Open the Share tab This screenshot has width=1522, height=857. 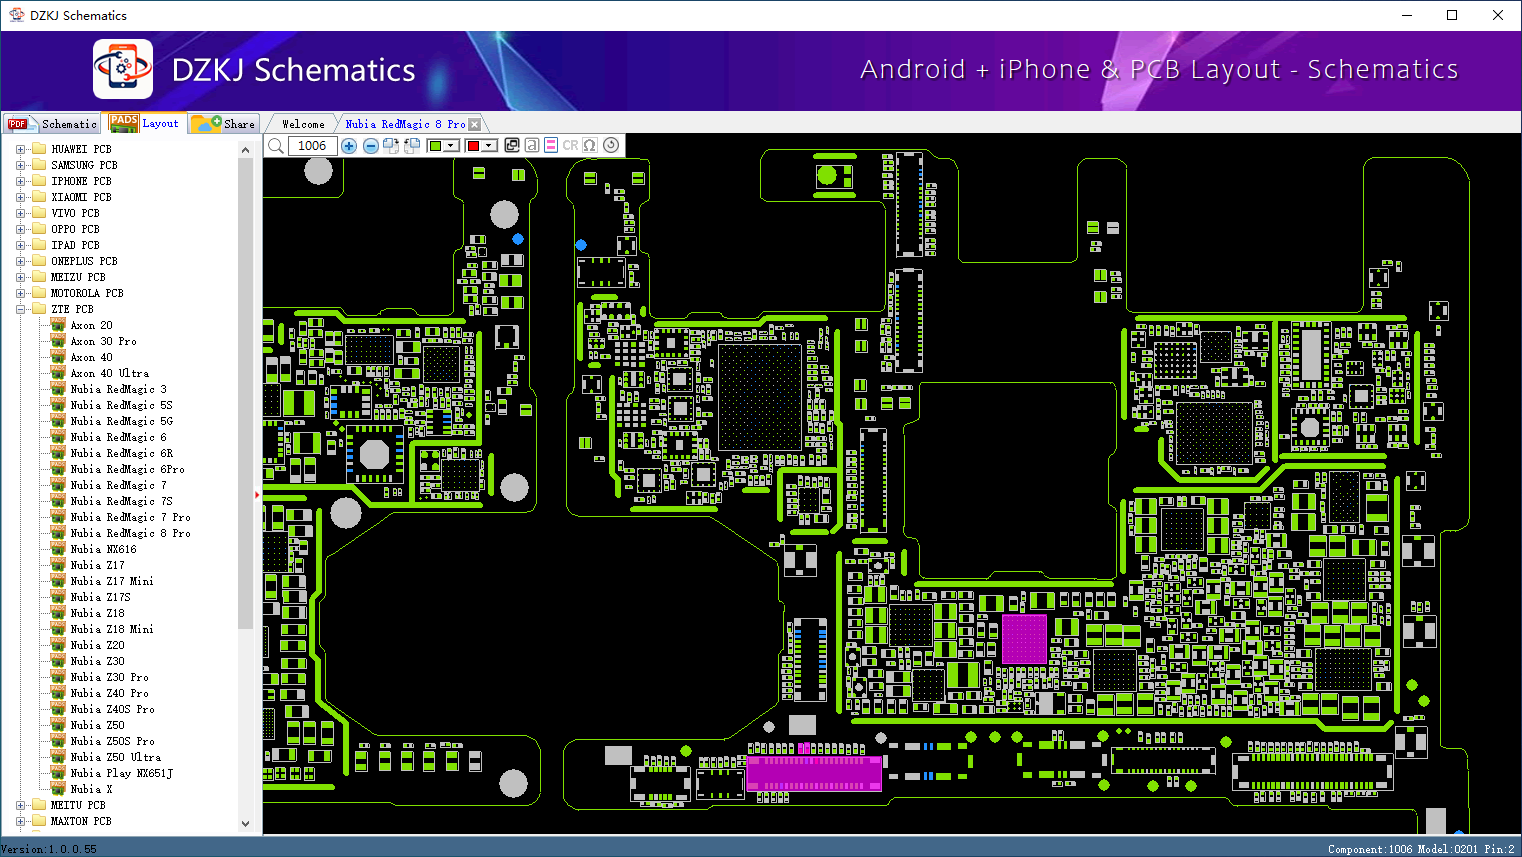point(224,124)
